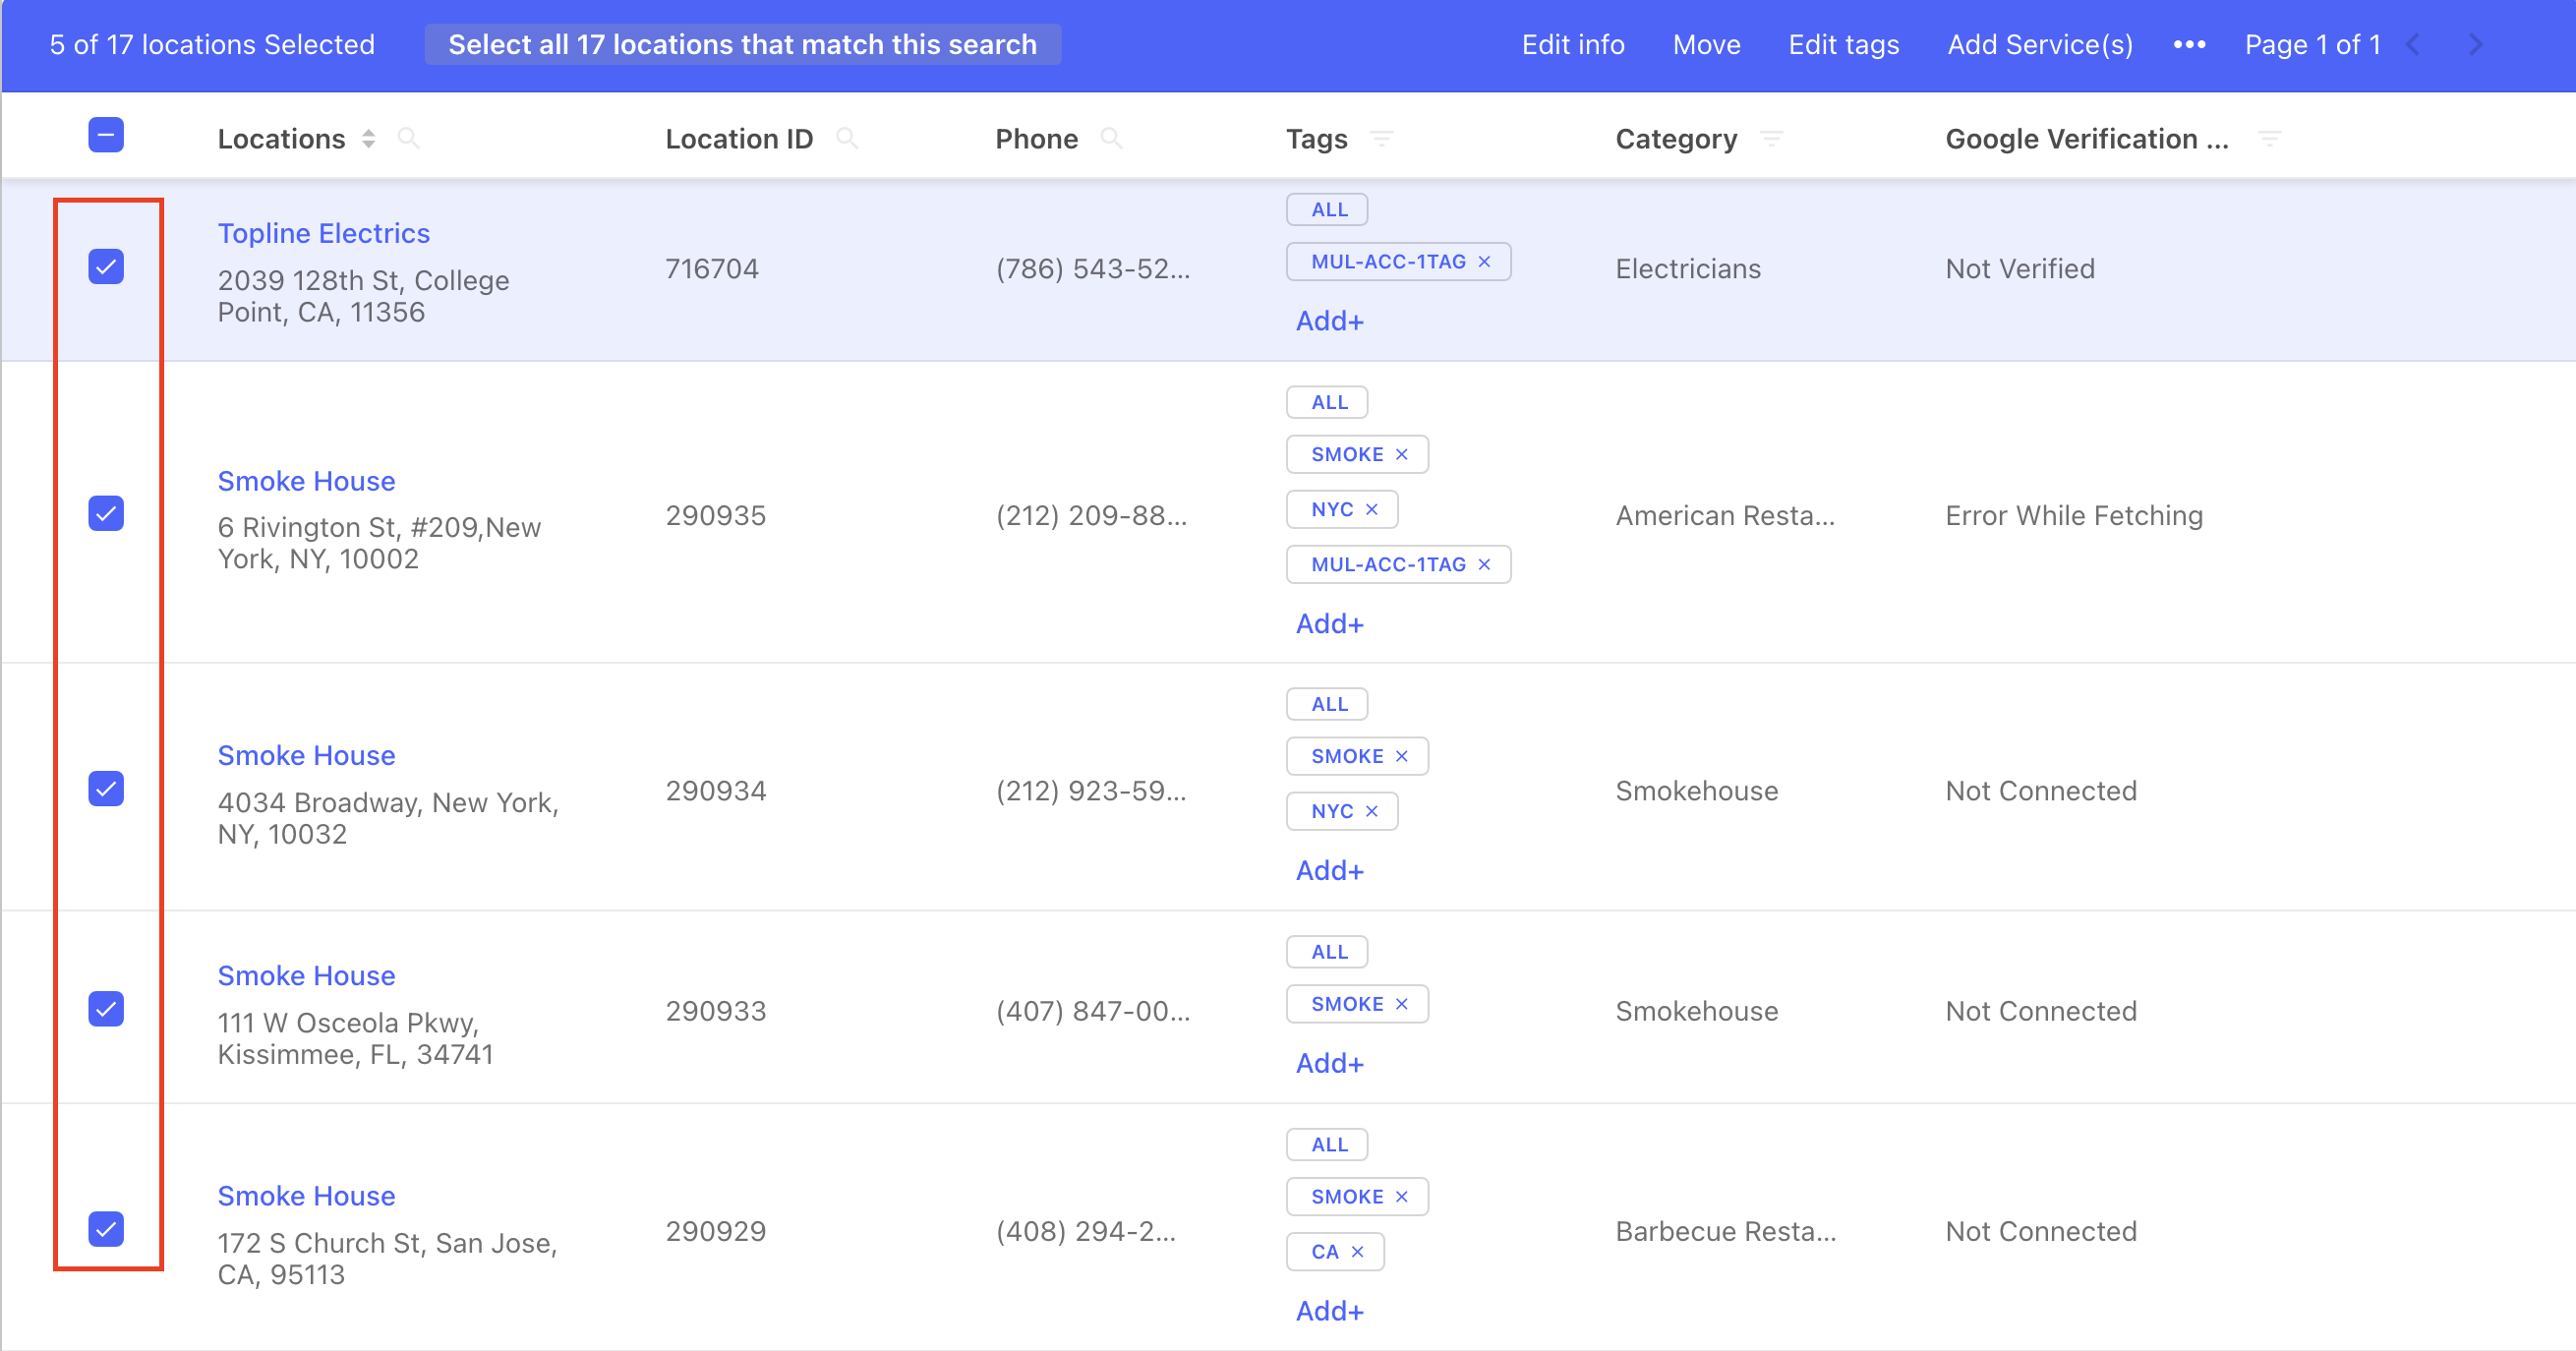Open Smoke House at 4034 Broadway
Screen dimensions: 2576x1351
click(x=306, y=756)
